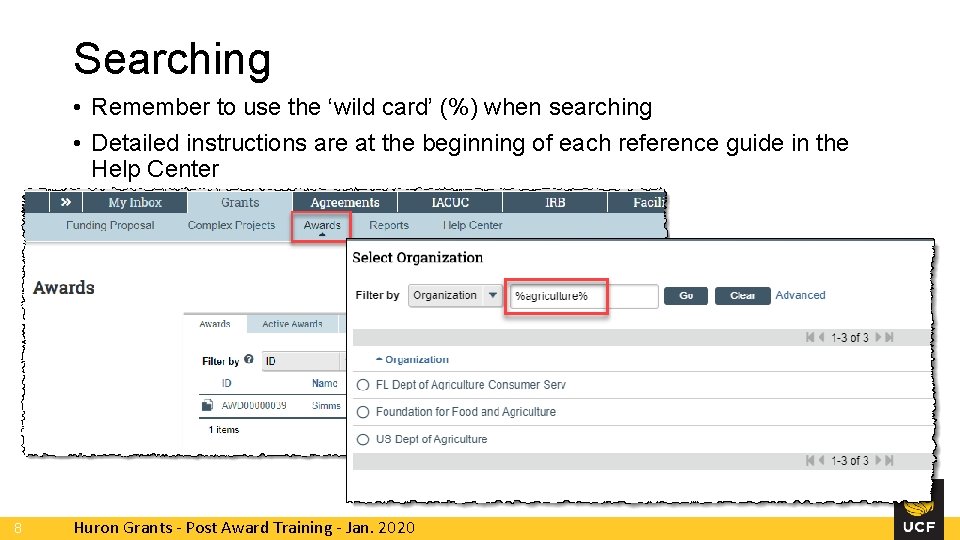This screenshot has height=540, width=960.
Task: Go to first page in bottom pager
Action: point(810,460)
